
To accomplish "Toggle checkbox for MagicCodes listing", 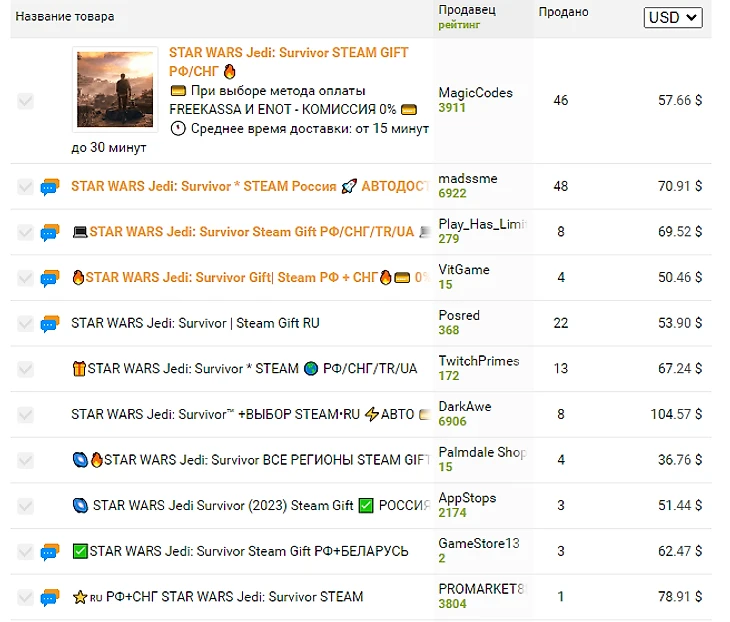I will point(25,101).
